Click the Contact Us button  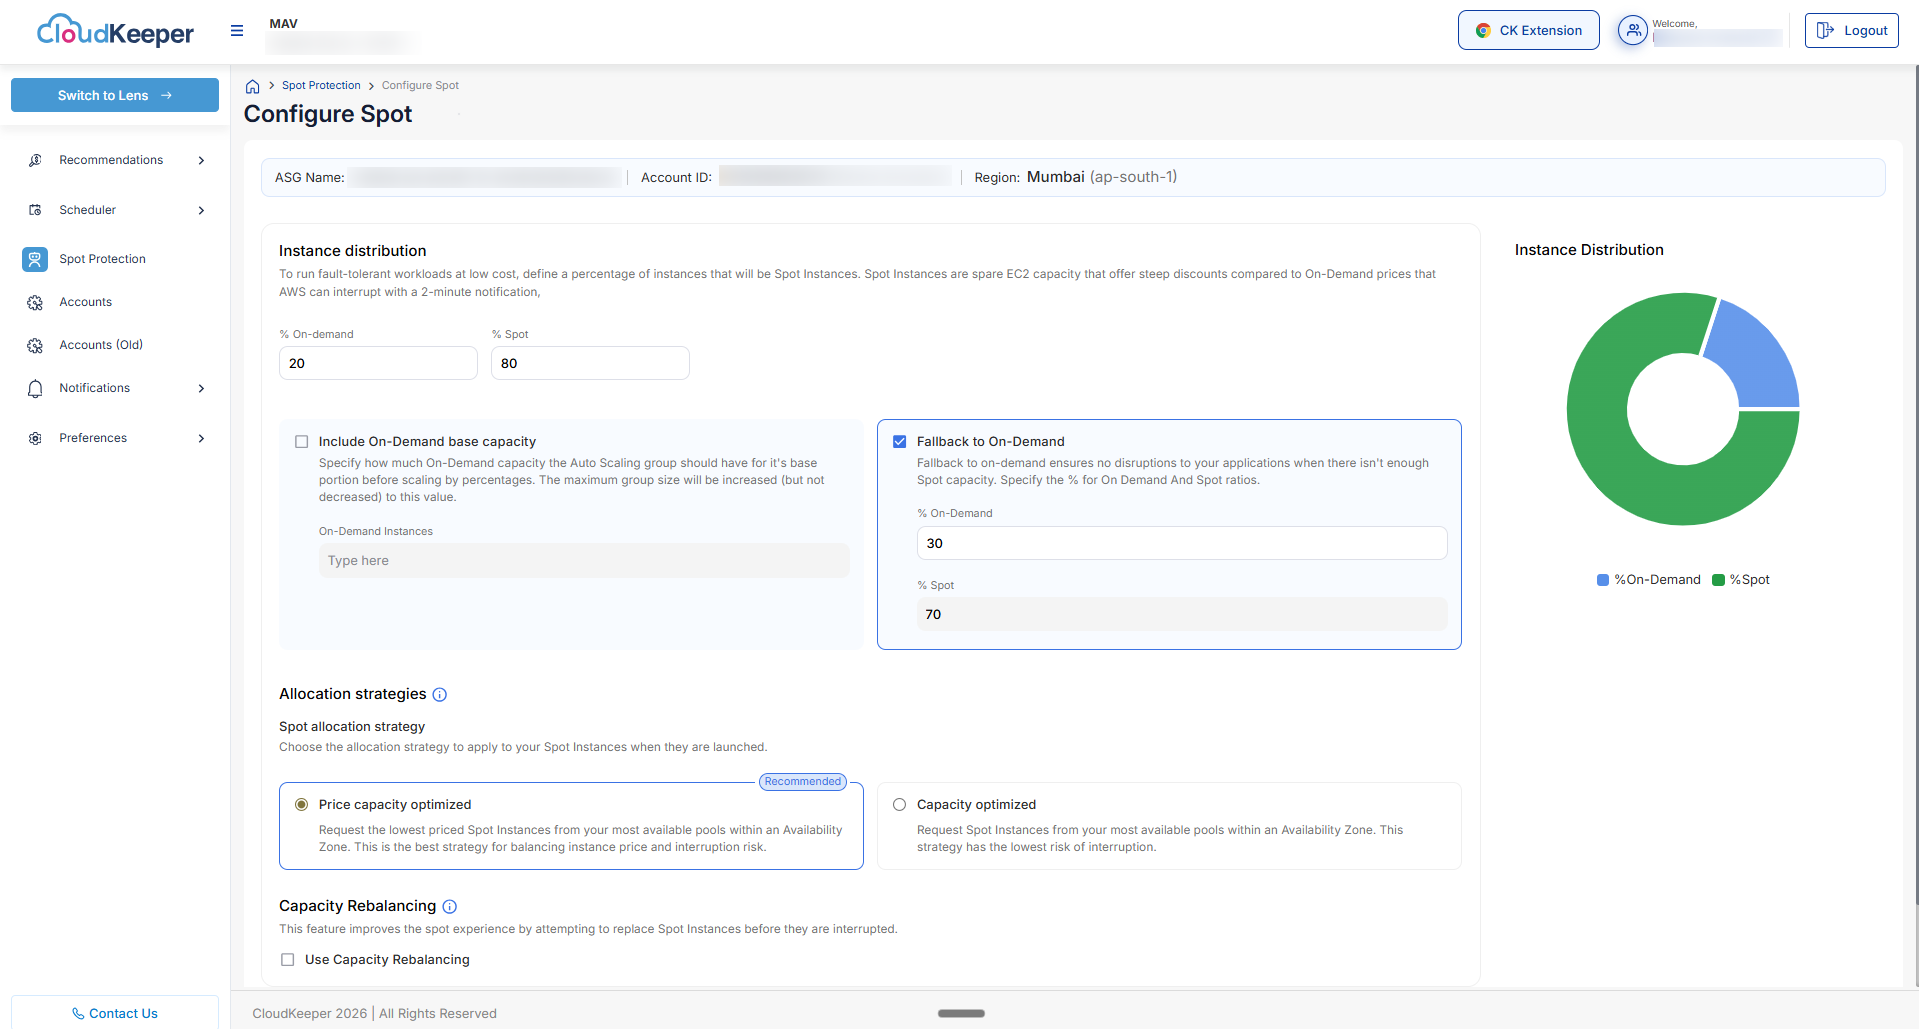(115, 1012)
